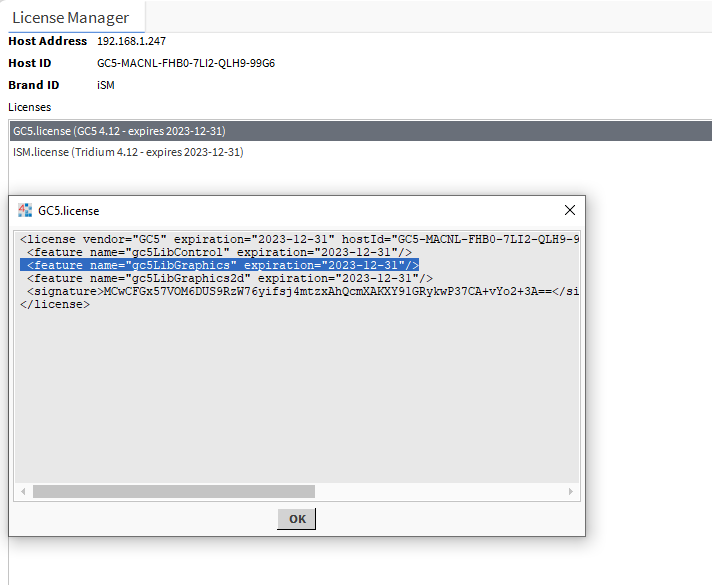Click the closing </license> tag line
The width and height of the screenshot is (712, 585).
[x=55, y=304]
